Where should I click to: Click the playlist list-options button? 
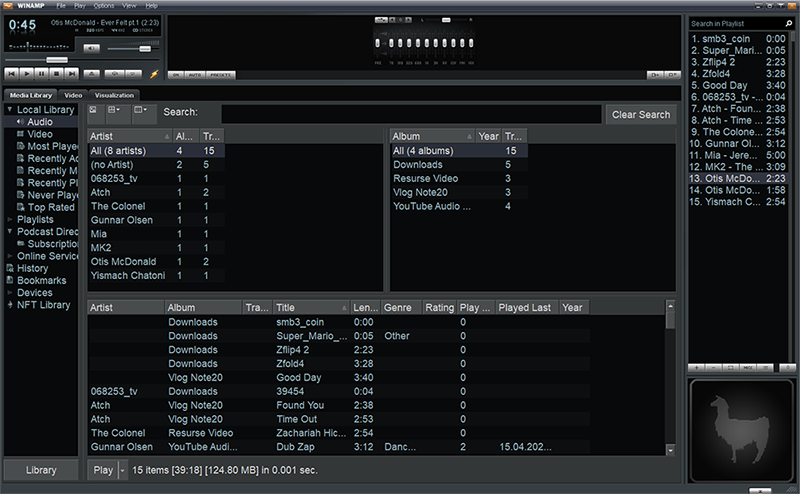pyautogui.click(x=765, y=367)
